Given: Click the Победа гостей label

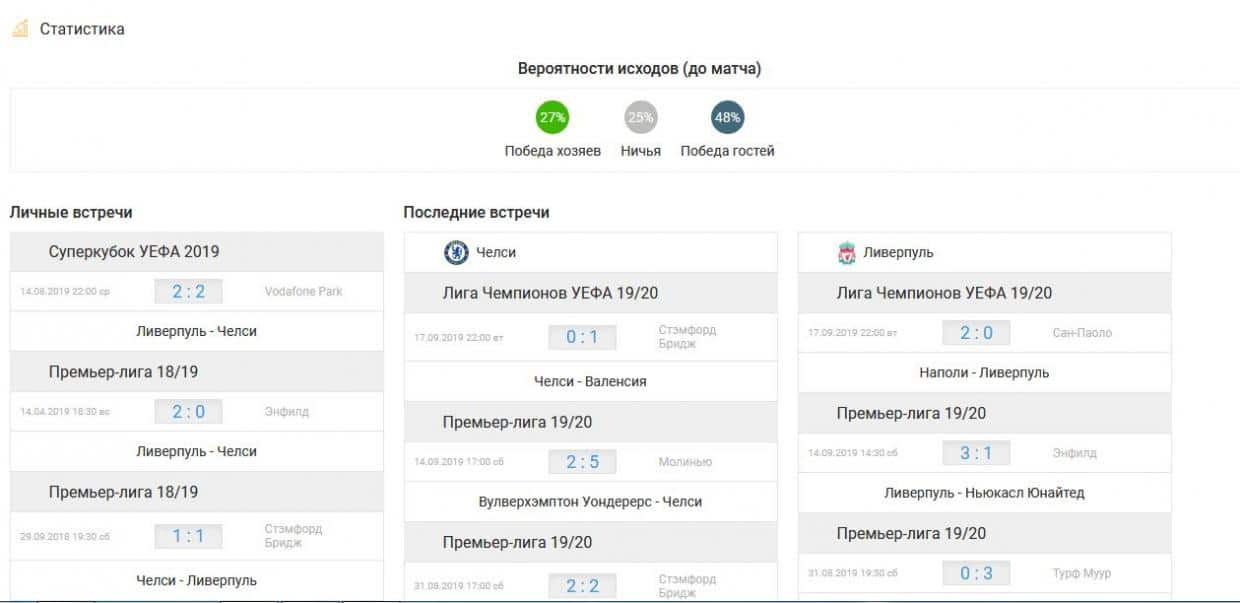Looking at the screenshot, I should click(x=727, y=151).
